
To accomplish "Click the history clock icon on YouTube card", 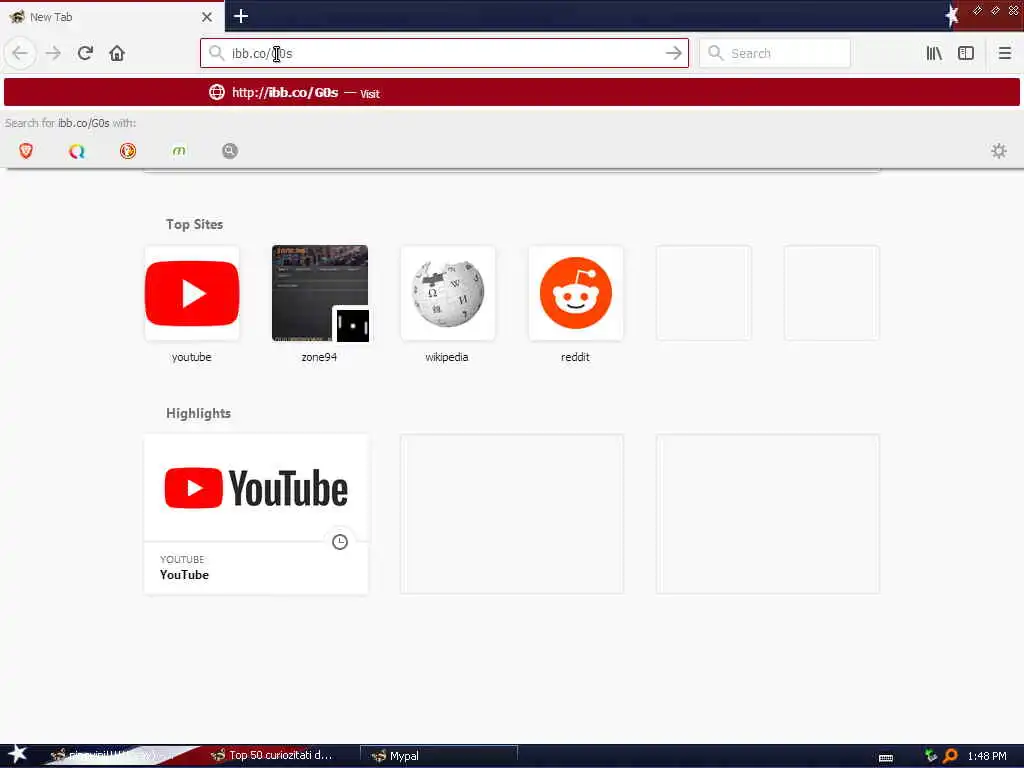I will (x=340, y=542).
